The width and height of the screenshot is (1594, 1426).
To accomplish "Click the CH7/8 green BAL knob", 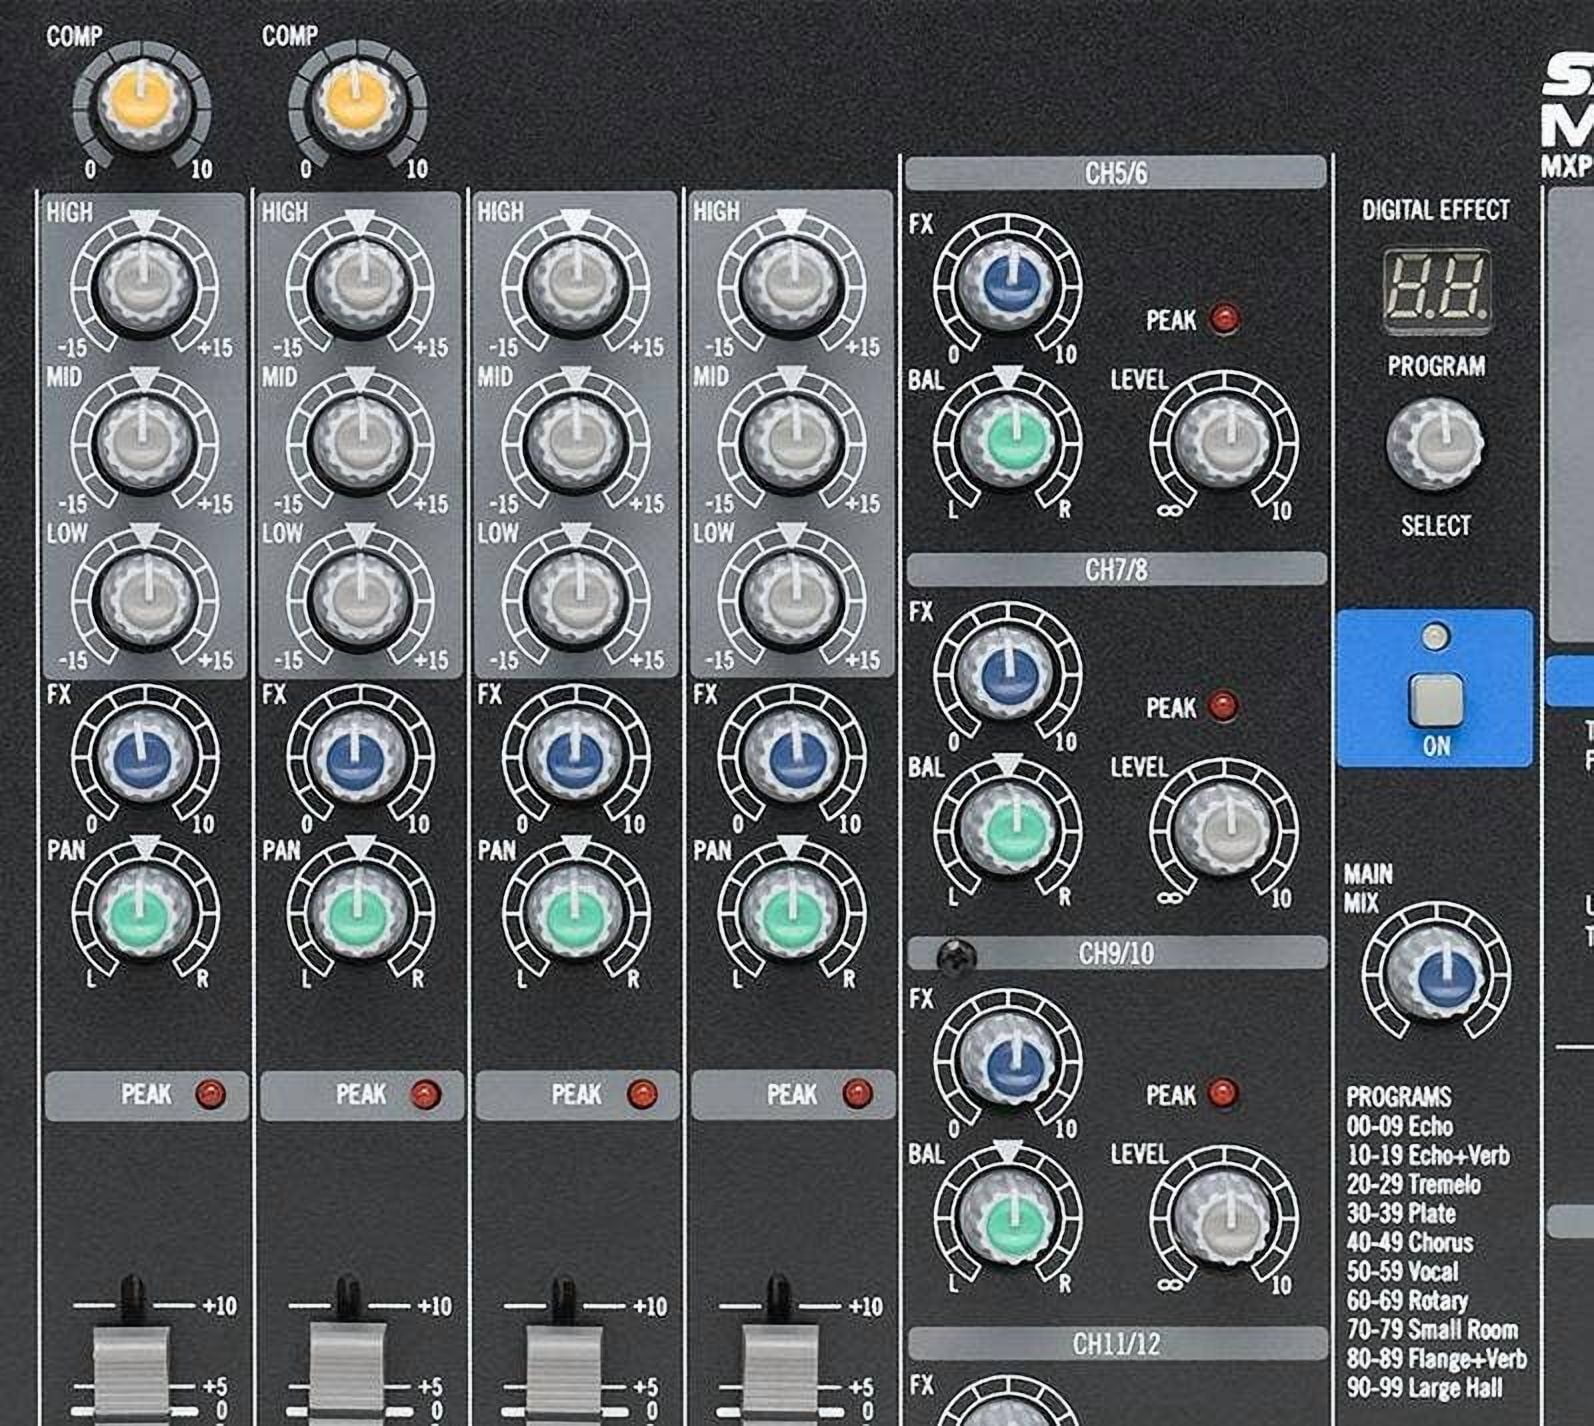I will pos(1008,827).
